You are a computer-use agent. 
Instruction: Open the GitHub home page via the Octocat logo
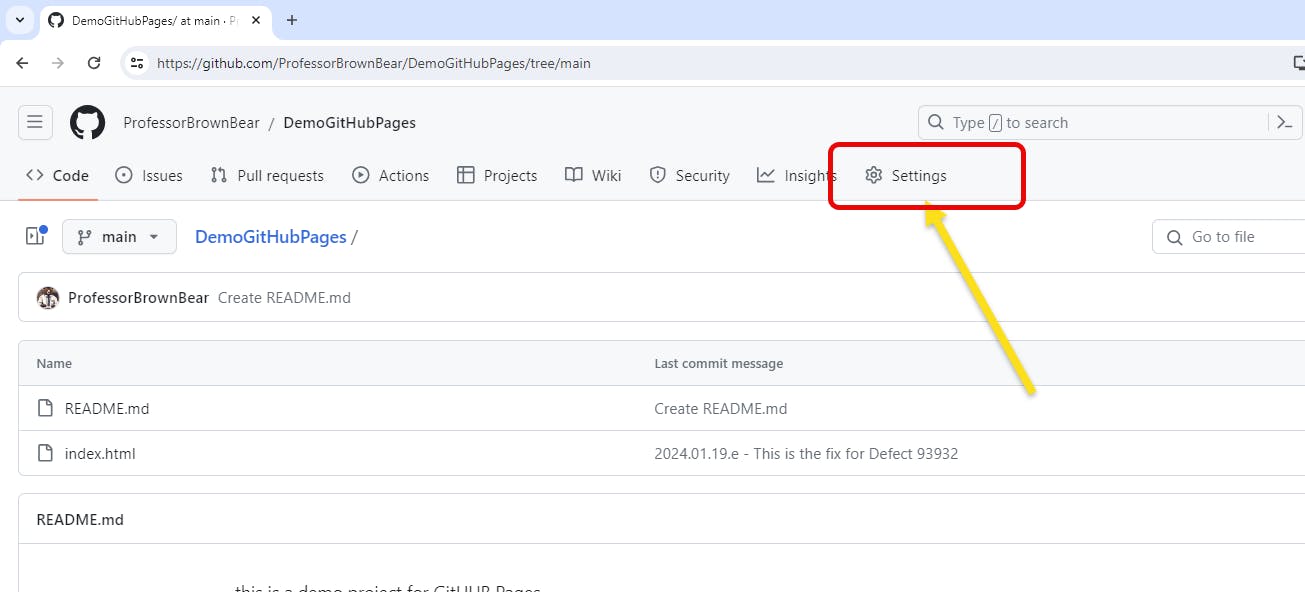tap(87, 122)
